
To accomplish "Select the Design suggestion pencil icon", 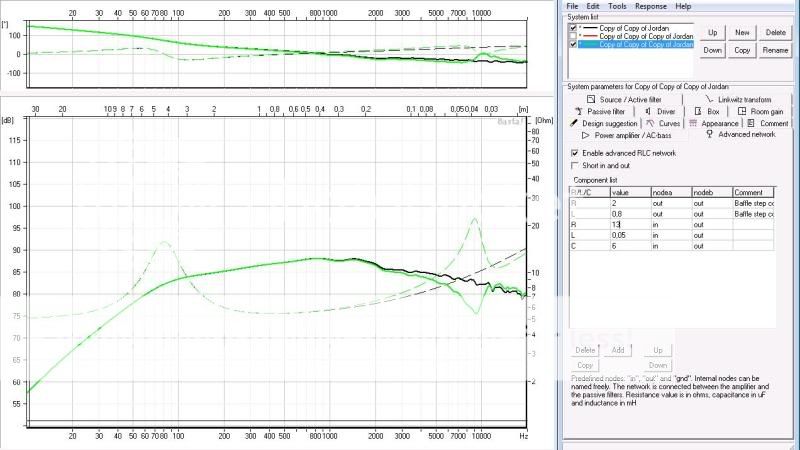I will coord(574,123).
